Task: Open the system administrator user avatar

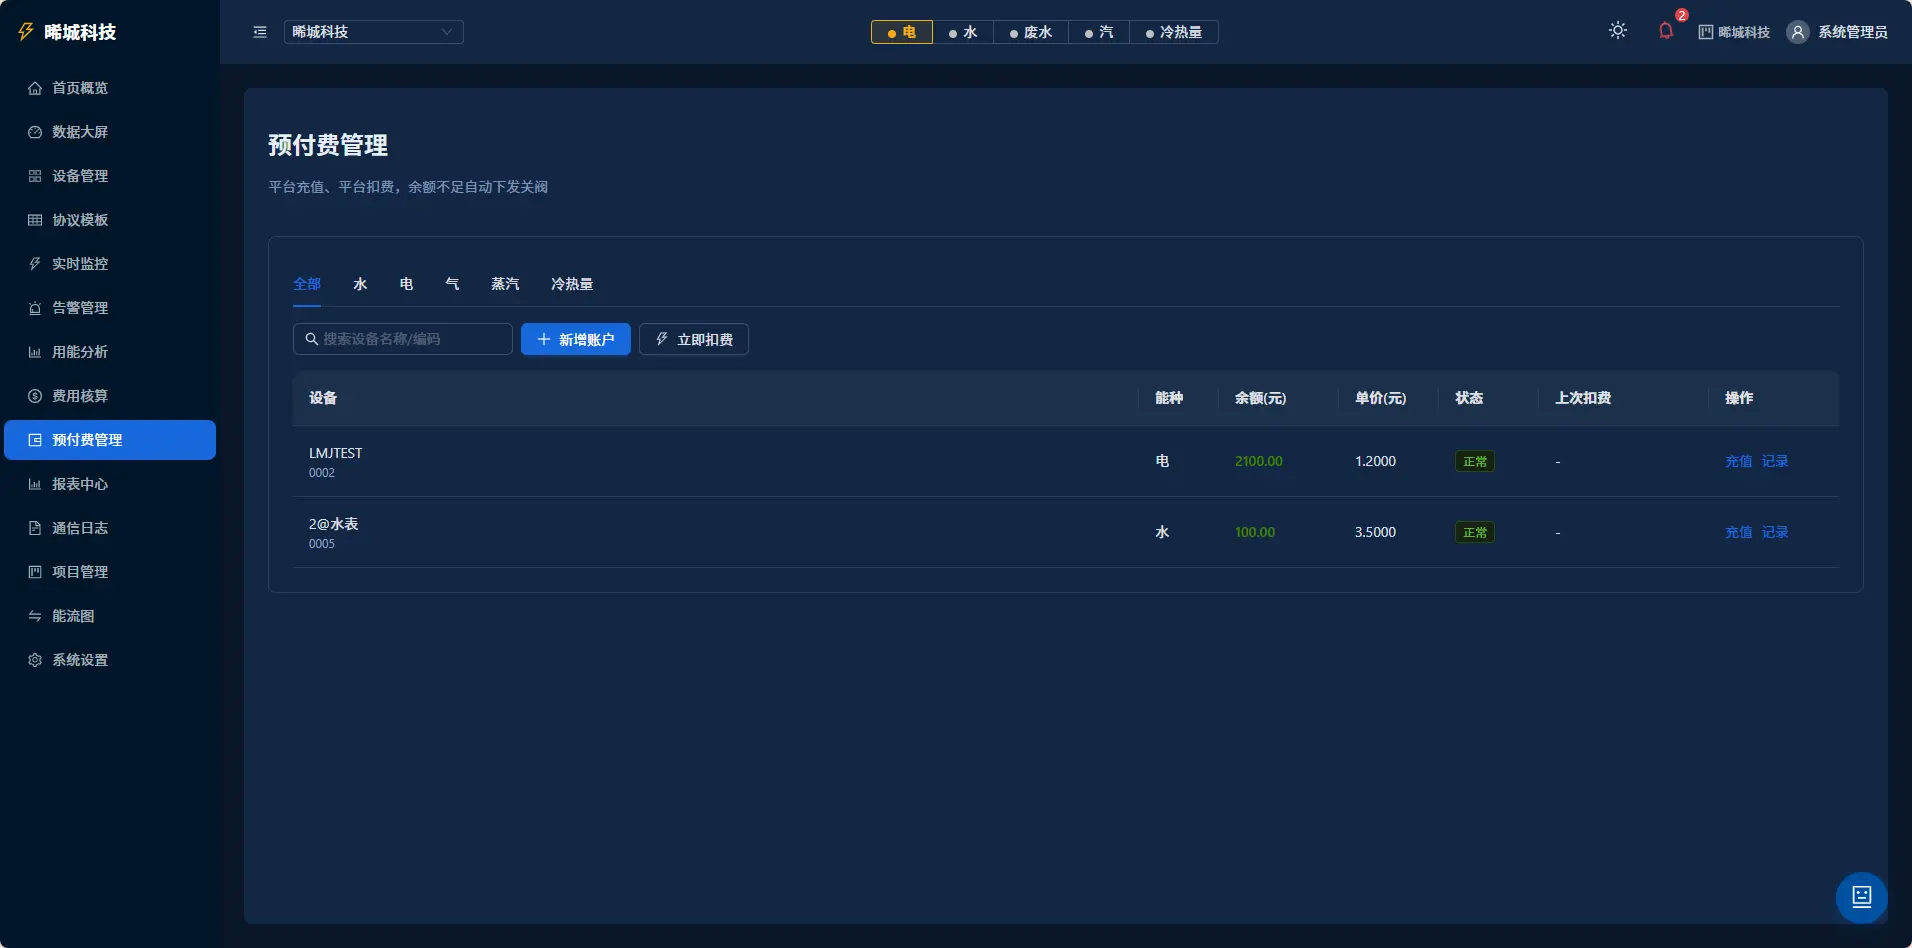Action: tap(1798, 32)
